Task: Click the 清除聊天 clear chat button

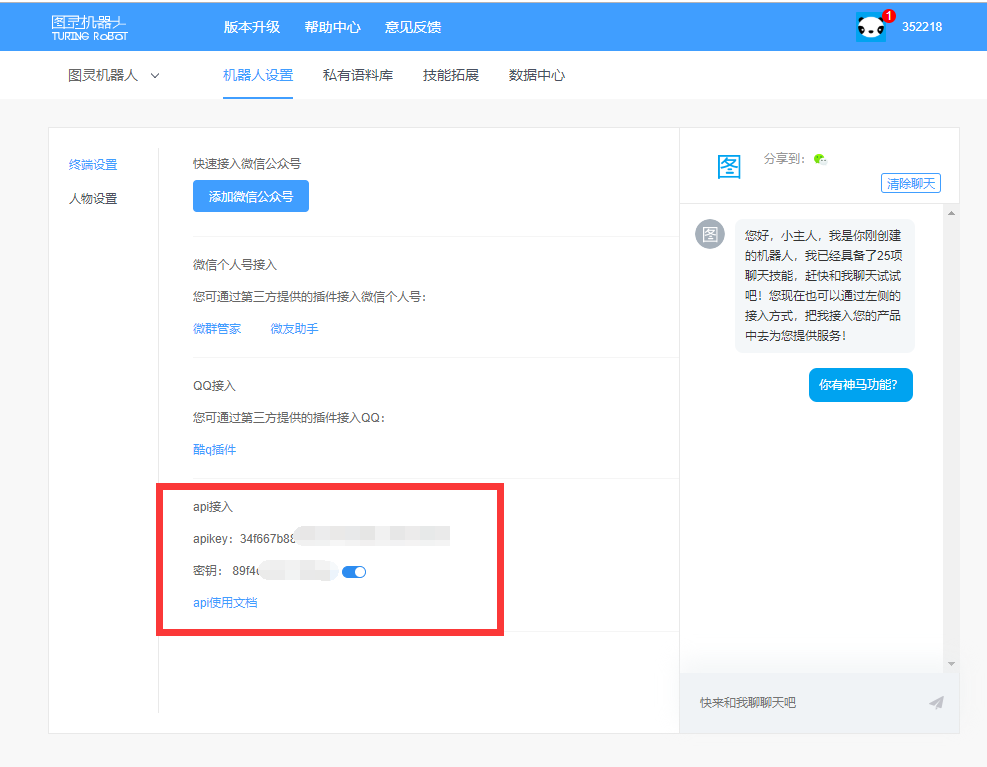Action: pyautogui.click(x=910, y=183)
